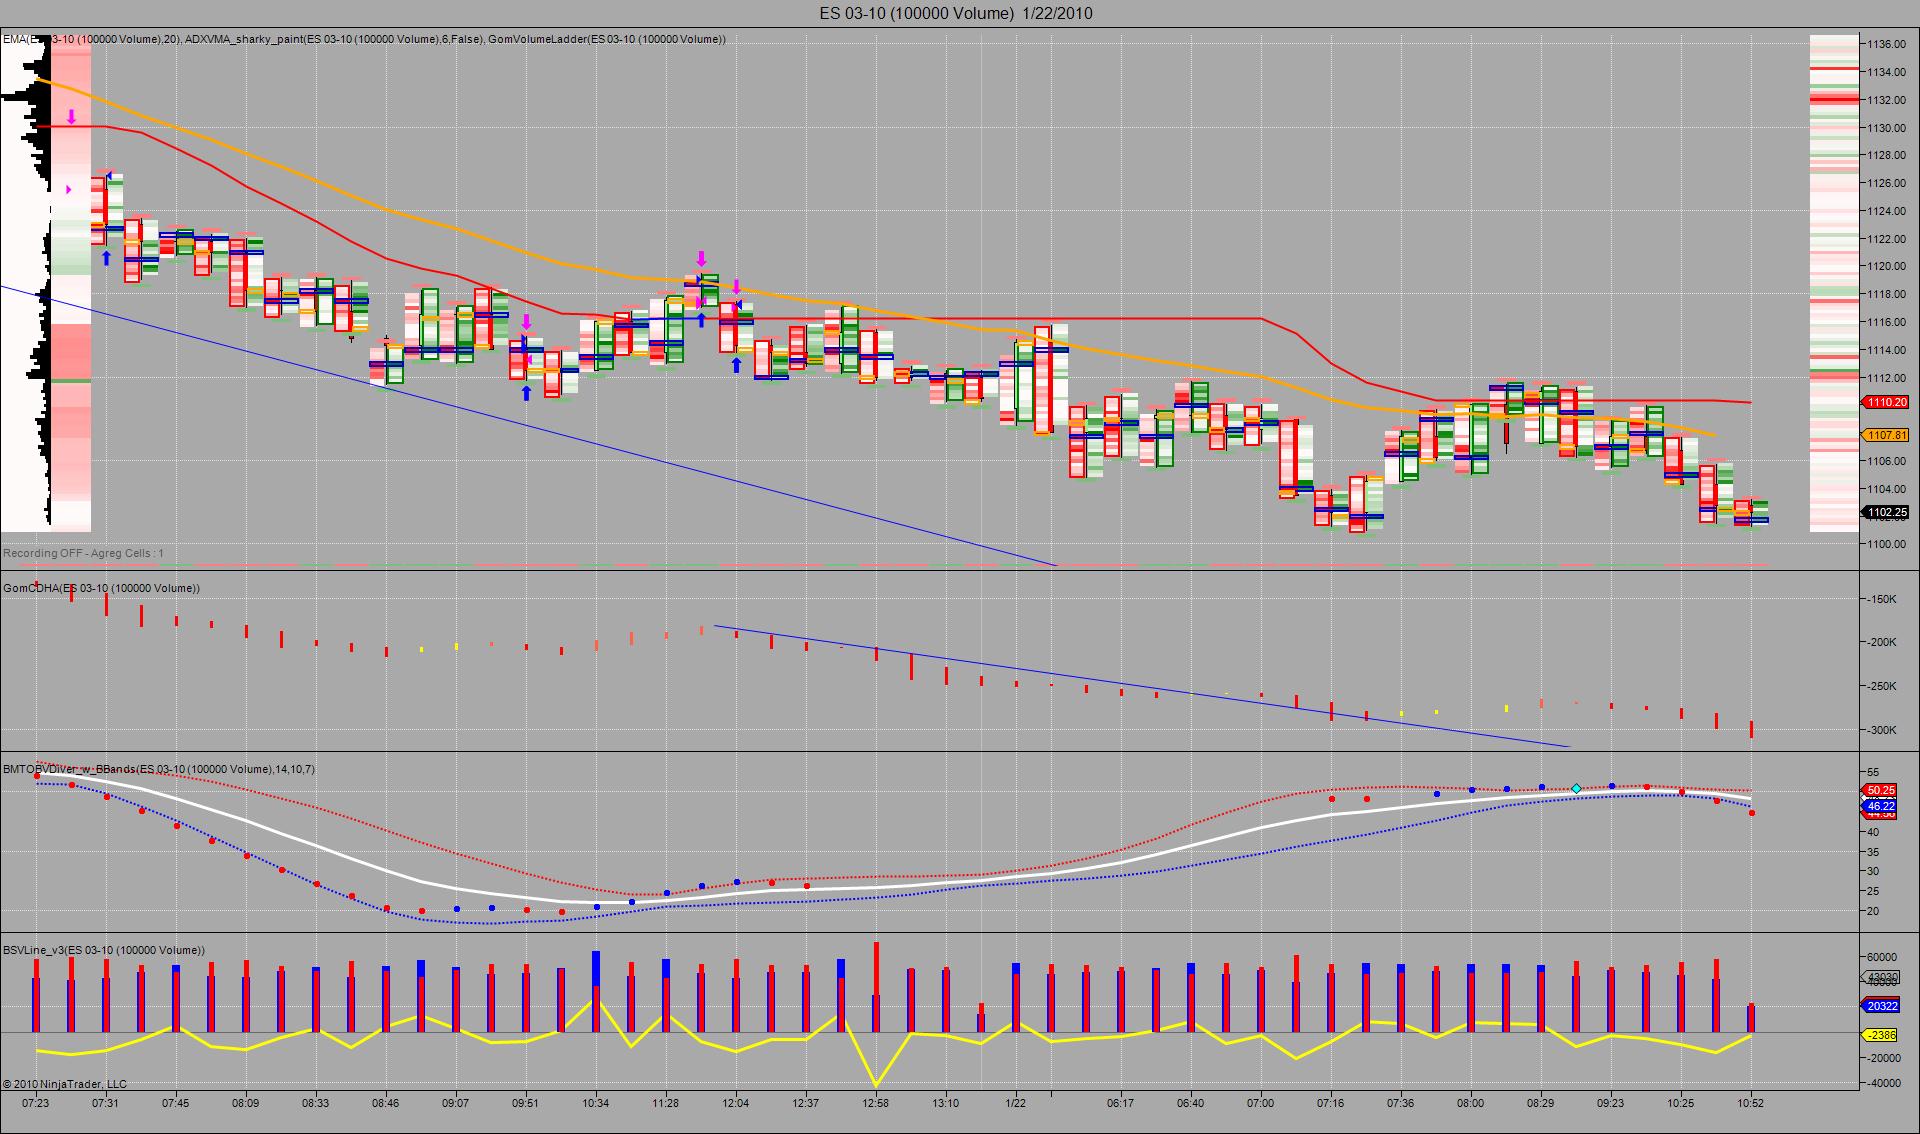The height and width of the screenshot is (1134, 1920).
Task: Select the red 1110.20 price marker
Action: pos(1885,402)
